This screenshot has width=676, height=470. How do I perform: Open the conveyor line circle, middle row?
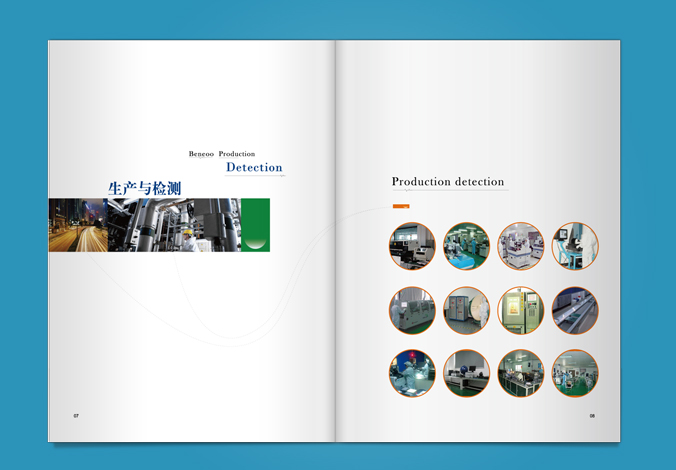(575, 310)
